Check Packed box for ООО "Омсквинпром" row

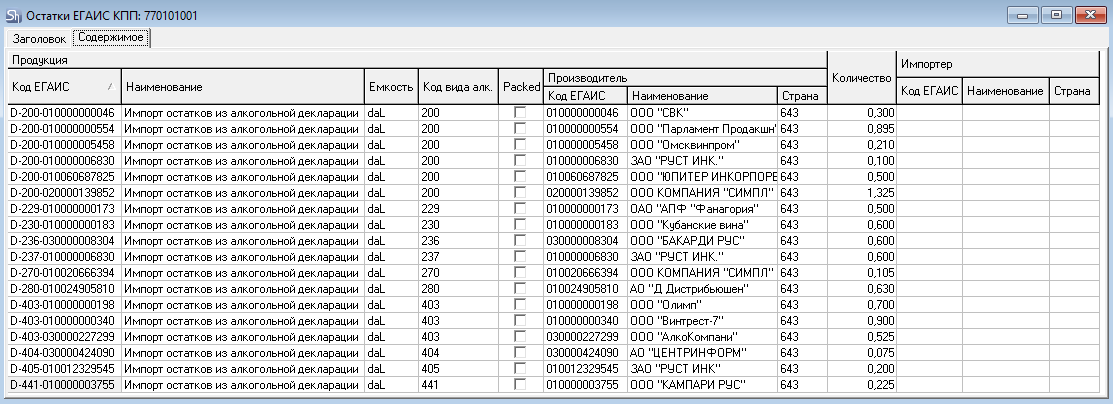click(x=520, y=145)
